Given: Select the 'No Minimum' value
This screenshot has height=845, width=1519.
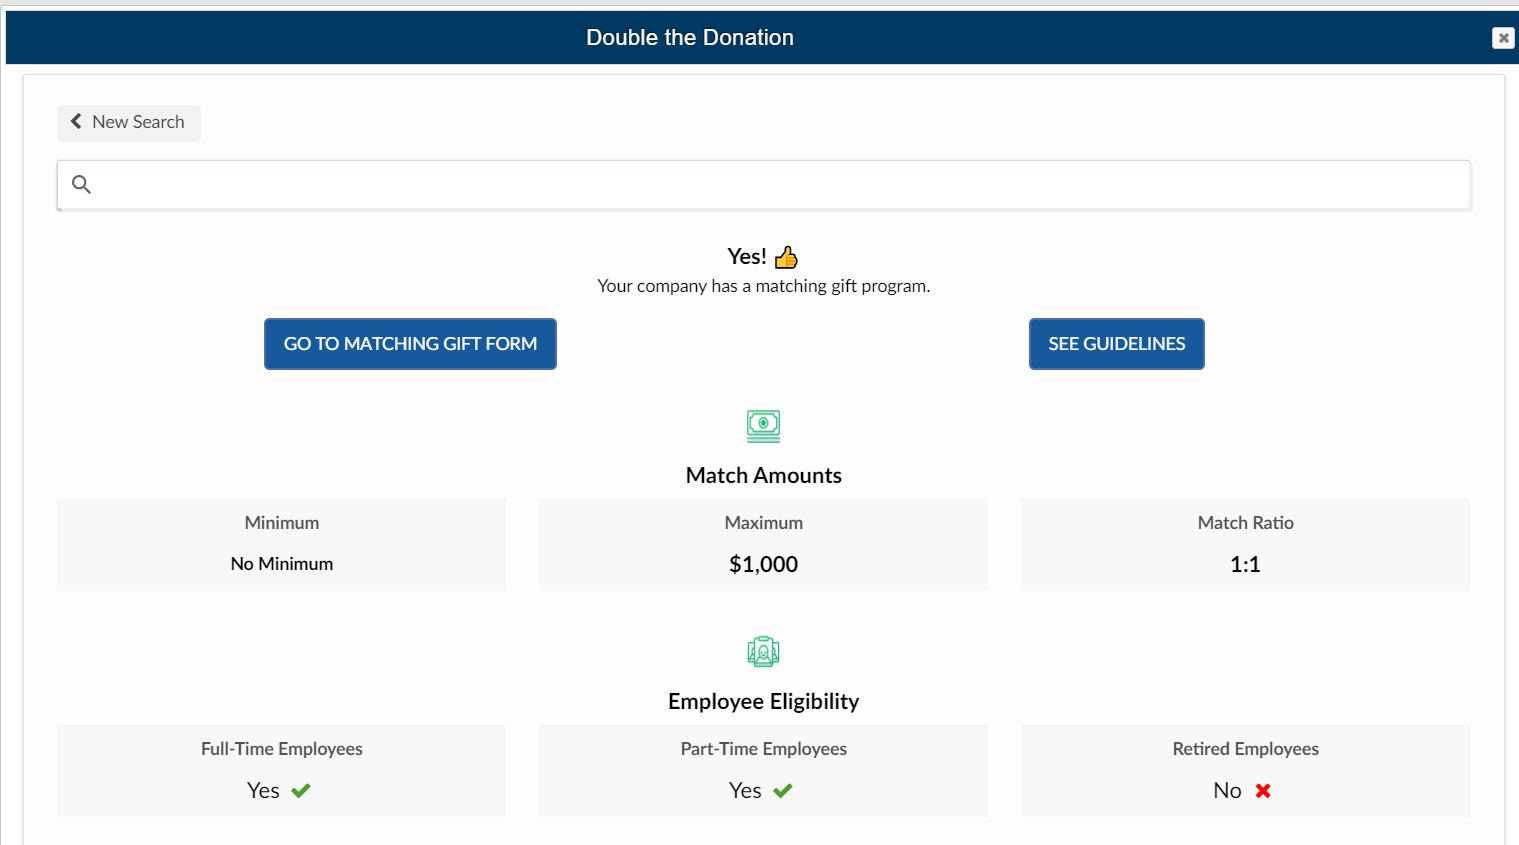Looking at the screenshot, I should click(x=282, y=564).
